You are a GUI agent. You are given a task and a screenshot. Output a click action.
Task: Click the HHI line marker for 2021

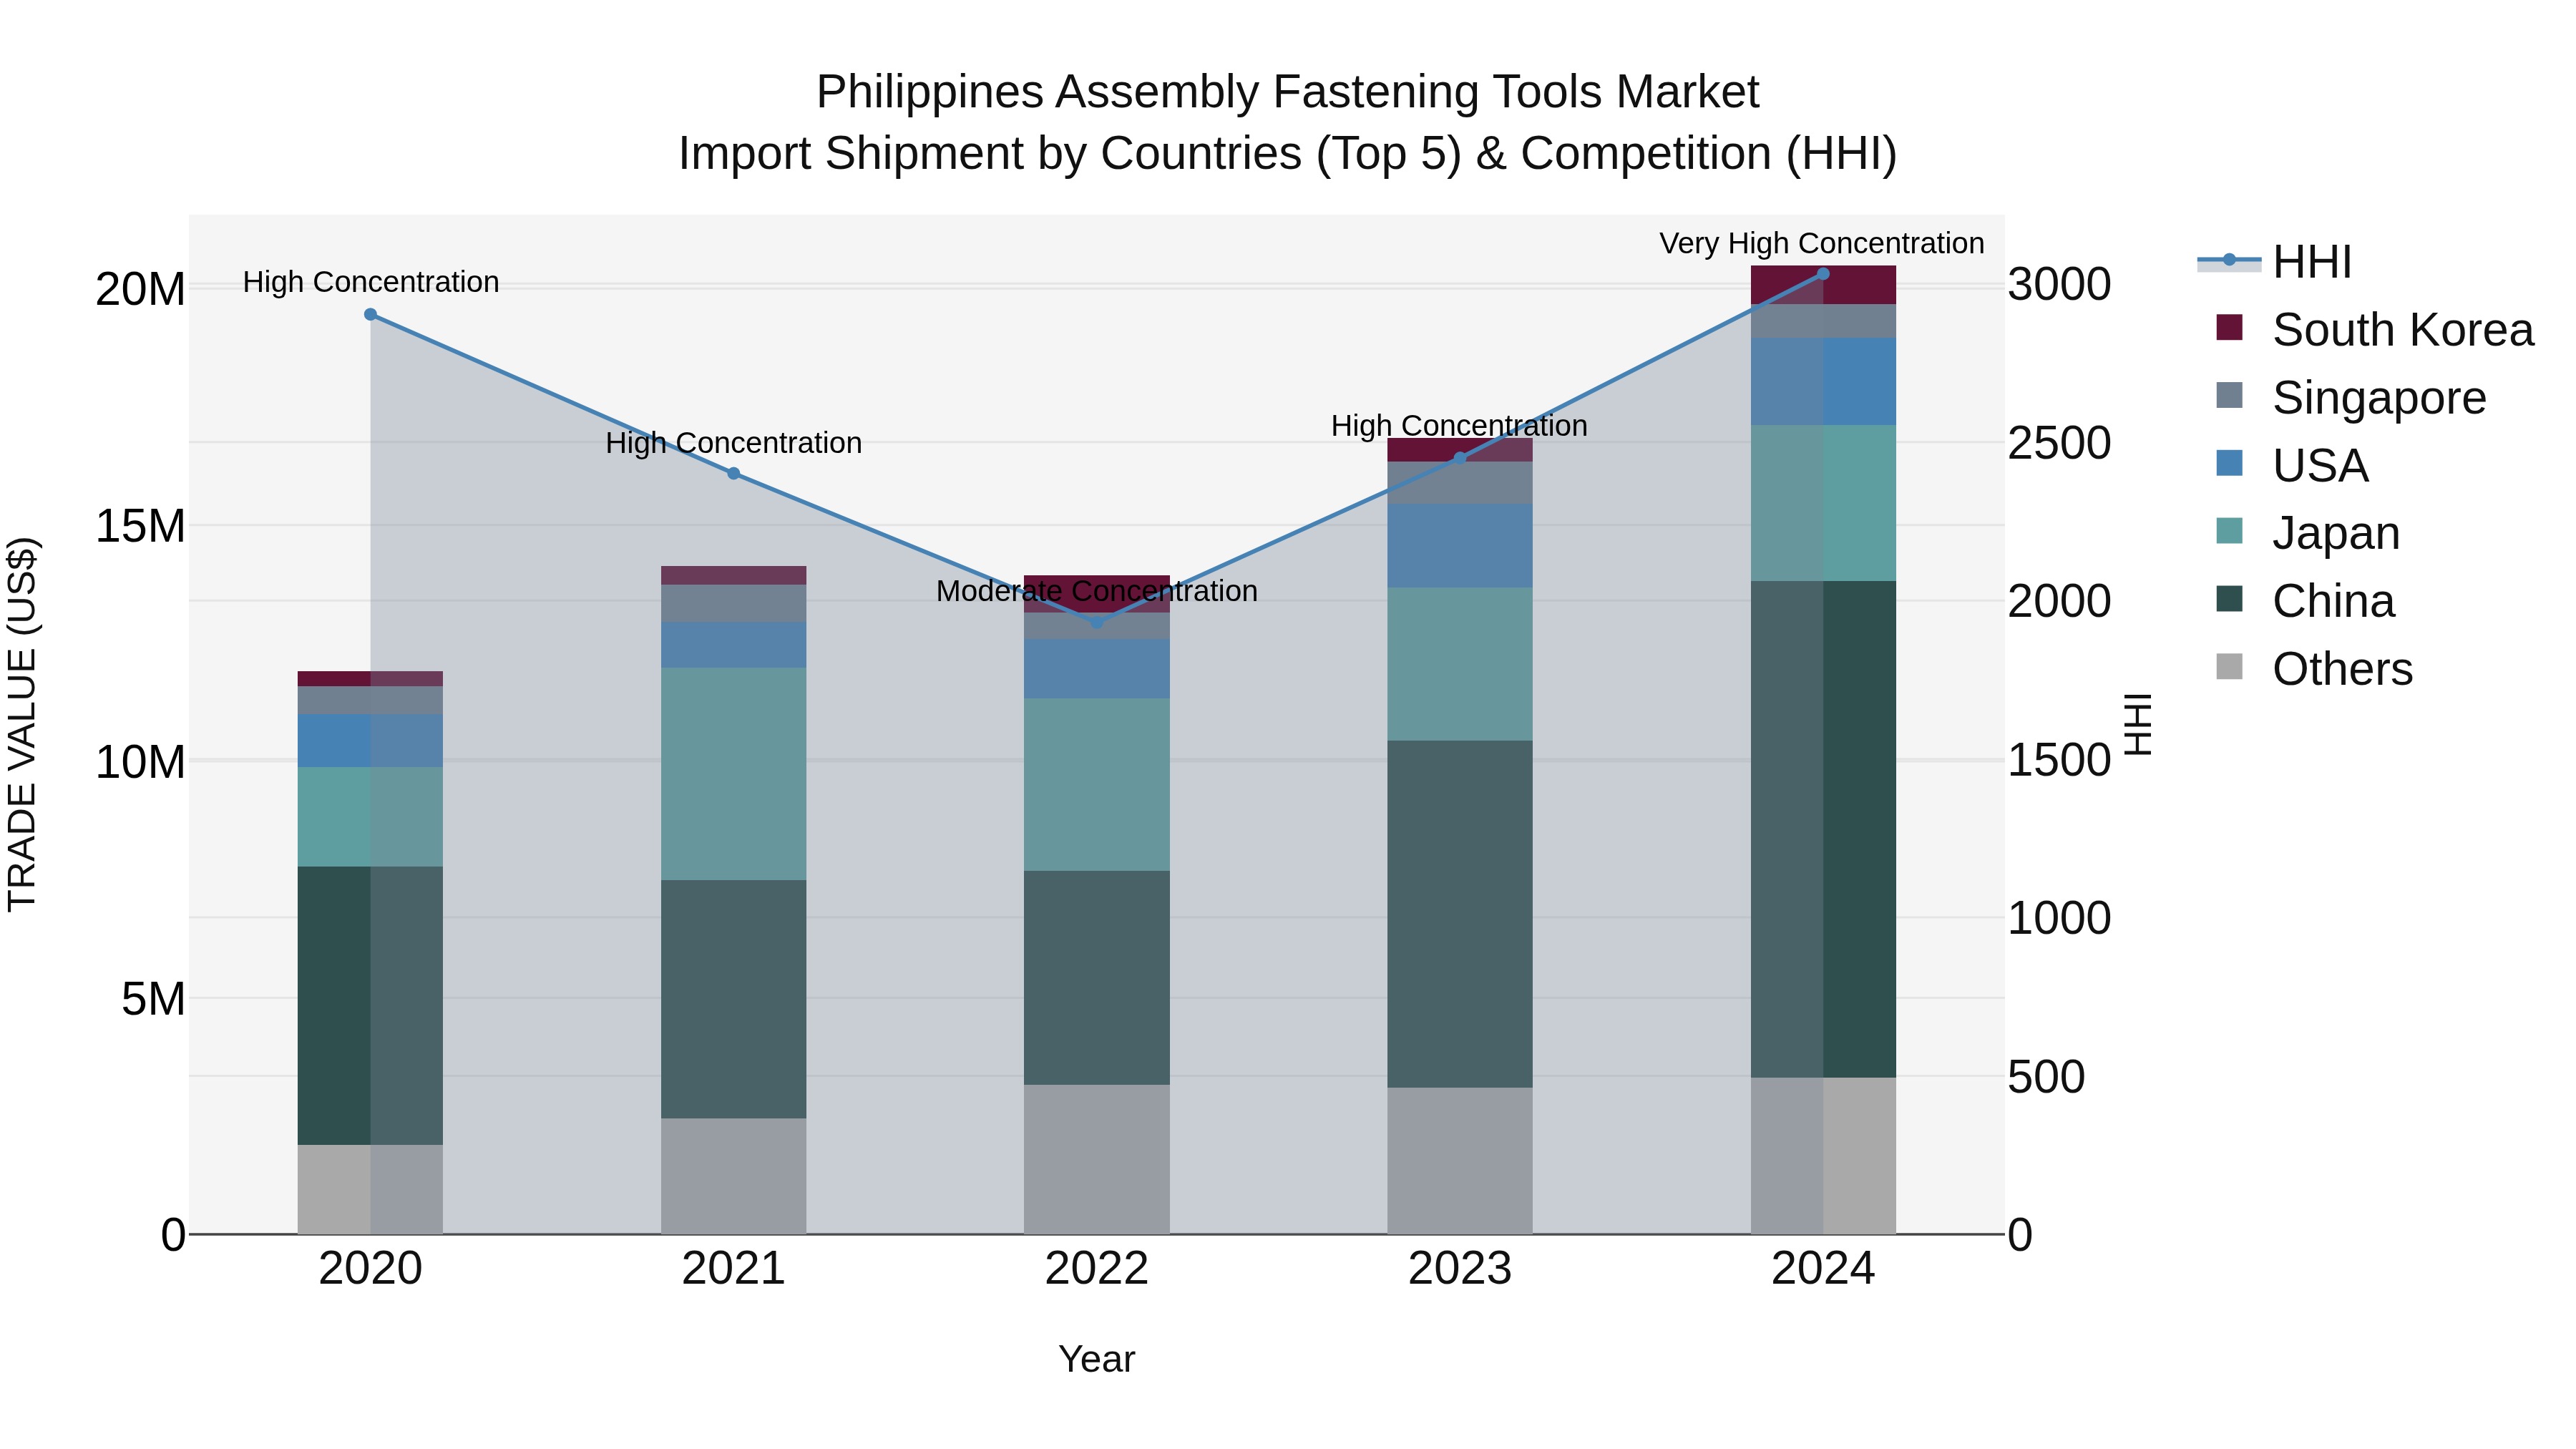coord(733,473)
